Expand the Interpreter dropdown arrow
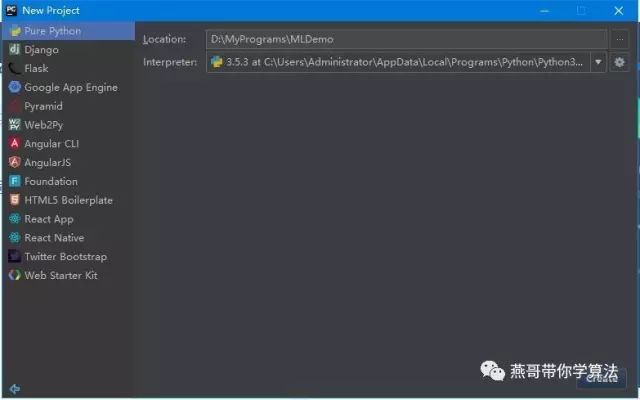The width and height of the screenshot is (640, 400). 598,62
